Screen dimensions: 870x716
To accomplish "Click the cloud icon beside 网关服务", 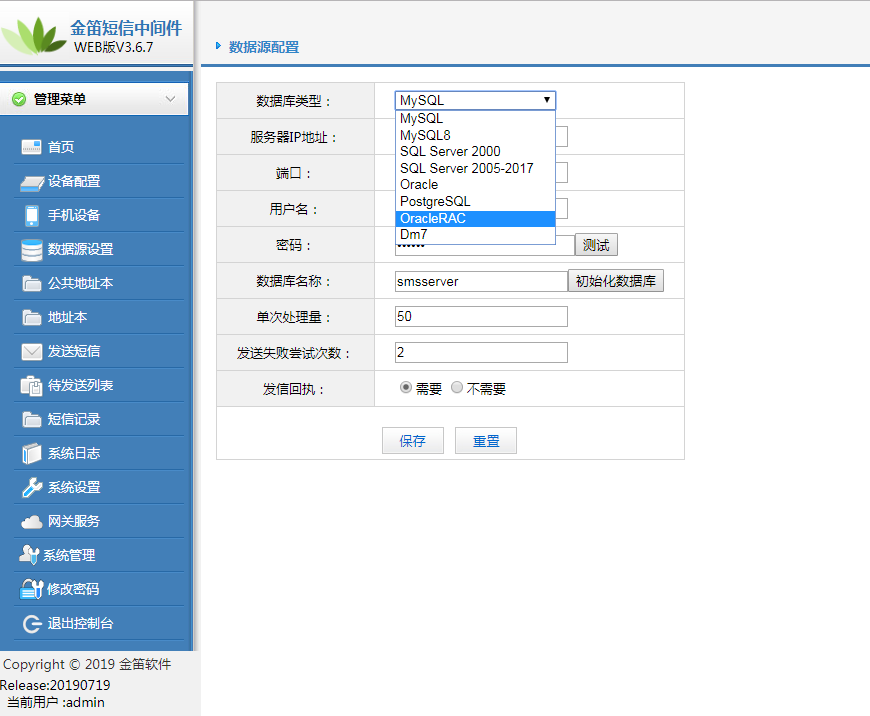I will pyautogui.click(x=31, y=521).
